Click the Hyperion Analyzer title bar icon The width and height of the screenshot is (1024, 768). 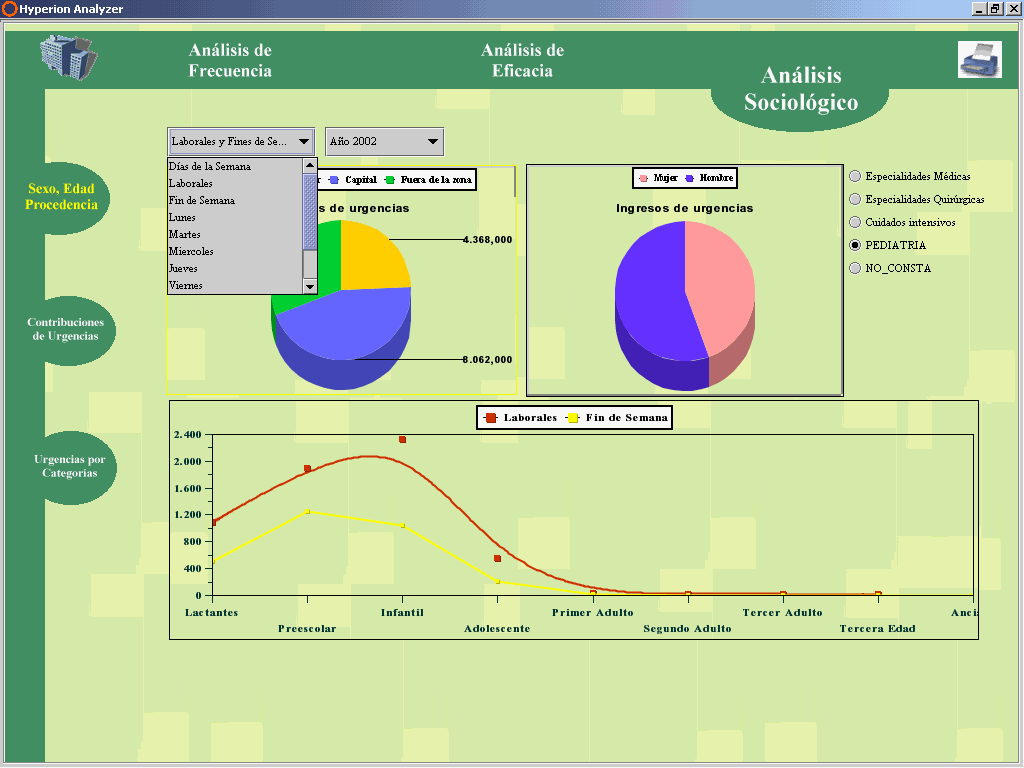coord(9,8)
